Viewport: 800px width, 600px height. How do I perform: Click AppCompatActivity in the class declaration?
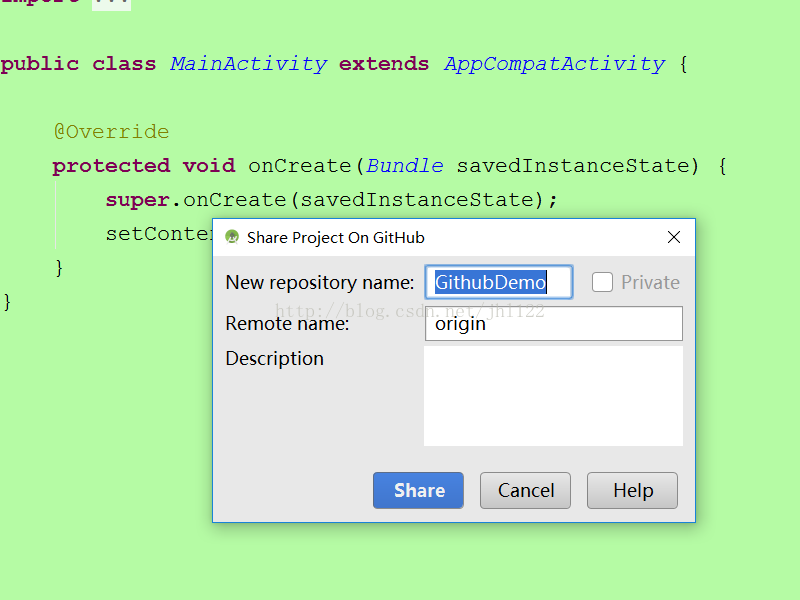point(555,64)
